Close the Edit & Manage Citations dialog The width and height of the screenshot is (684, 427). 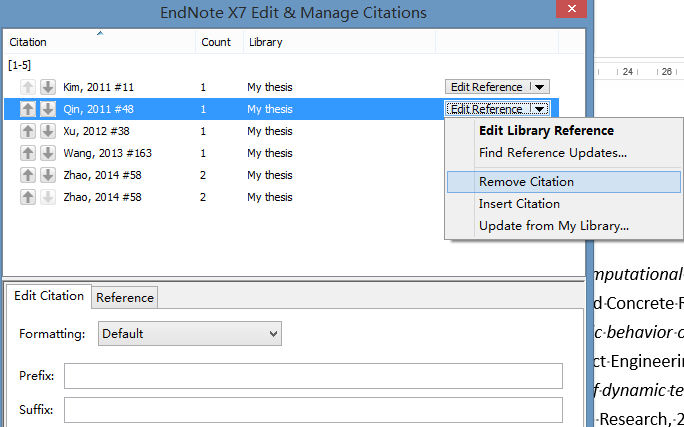(571, 9)
